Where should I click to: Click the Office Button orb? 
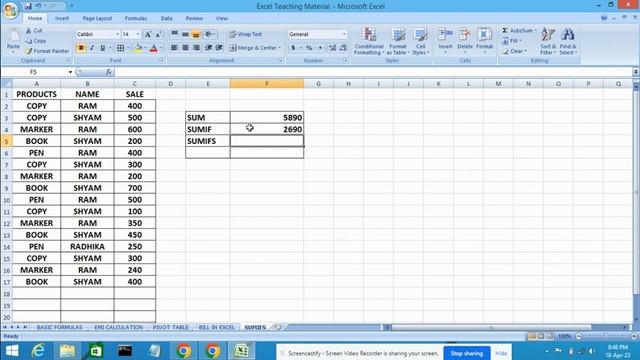pos(10,10)
